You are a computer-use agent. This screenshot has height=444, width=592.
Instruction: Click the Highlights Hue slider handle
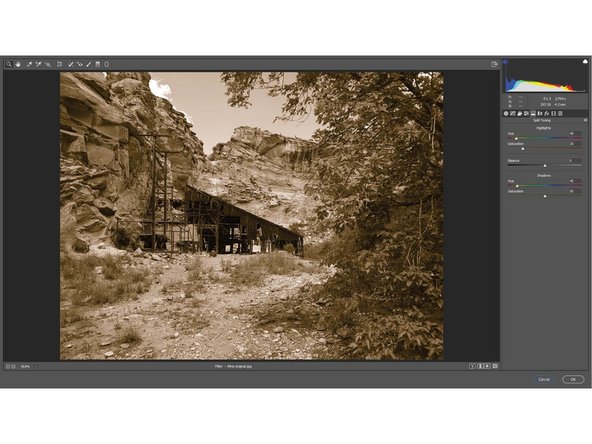pyautogui.click(x=516, y=139)
